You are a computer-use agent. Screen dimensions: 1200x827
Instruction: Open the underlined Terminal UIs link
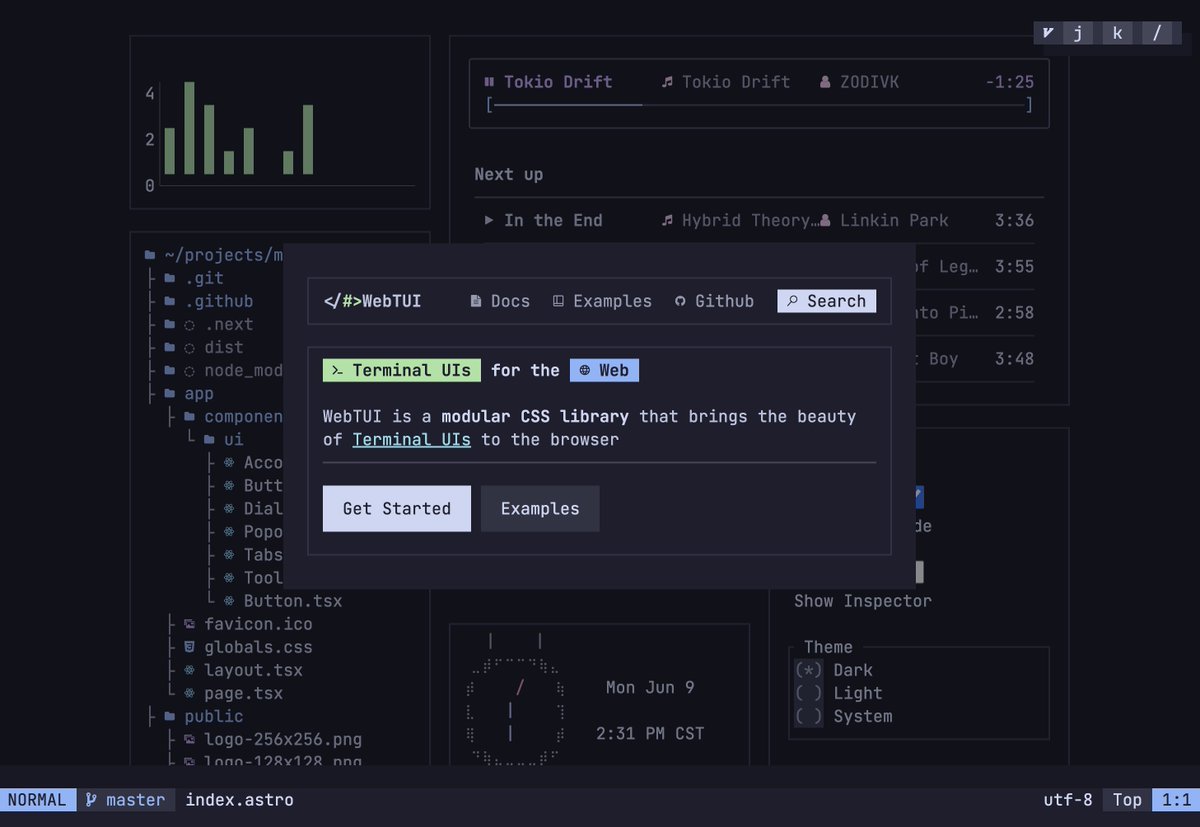tap(411, 439)
